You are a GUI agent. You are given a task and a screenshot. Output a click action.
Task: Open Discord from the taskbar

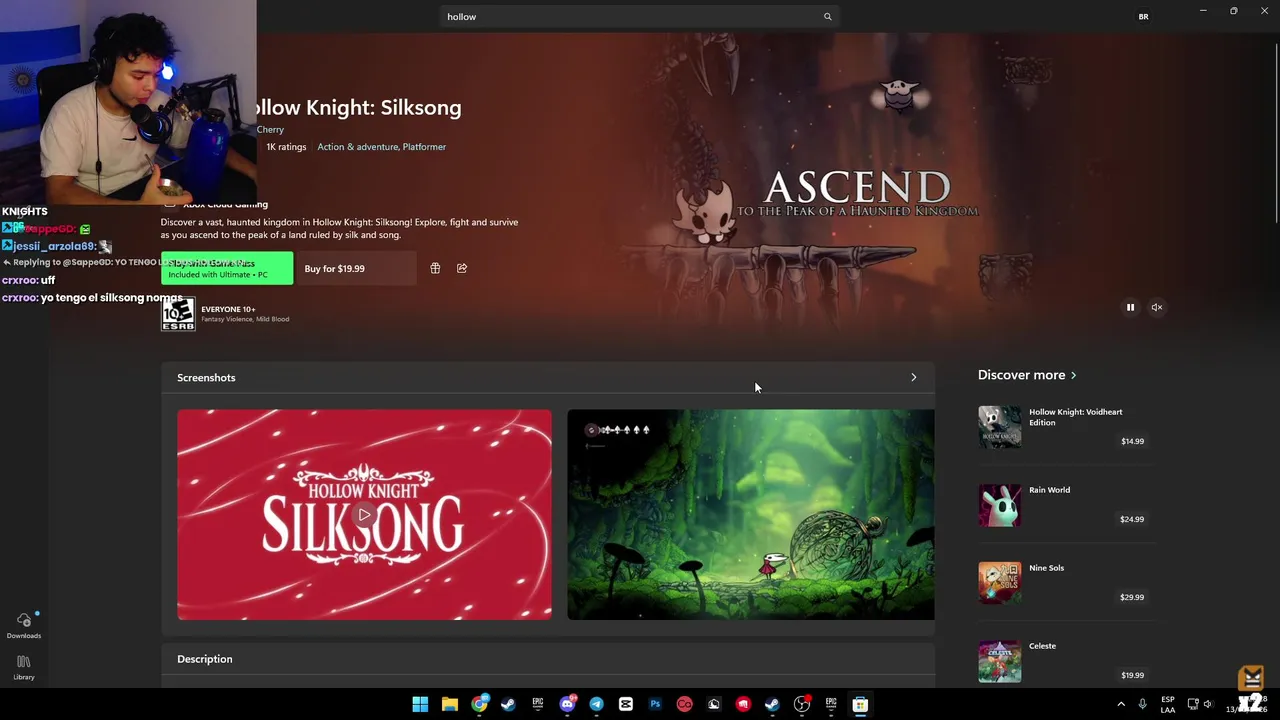click(567, 704)
